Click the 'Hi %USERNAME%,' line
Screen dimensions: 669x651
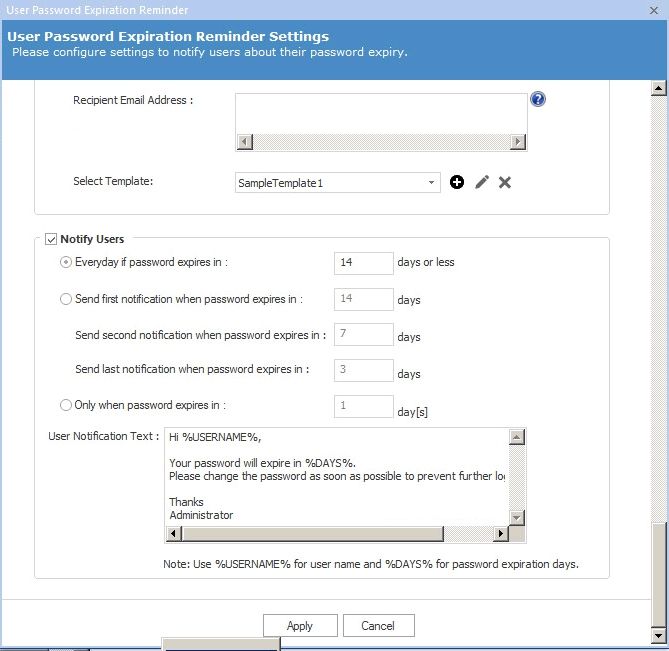tap(215, 437)
